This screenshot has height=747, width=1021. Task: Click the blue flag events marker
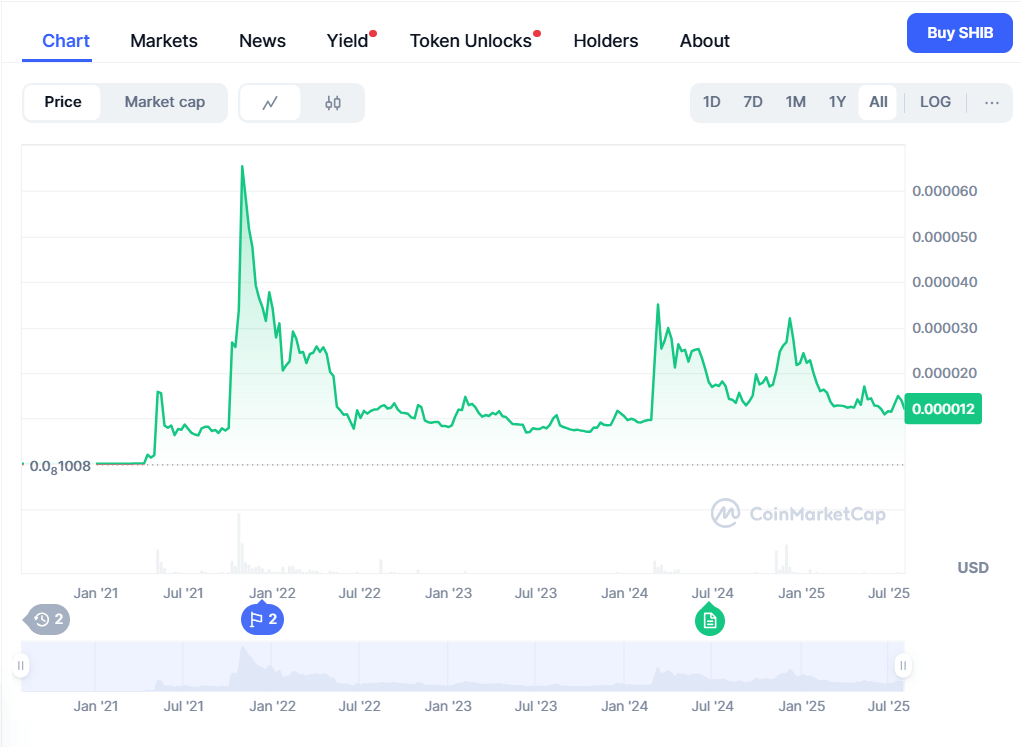pyautogui.click(x=263, y=620)
